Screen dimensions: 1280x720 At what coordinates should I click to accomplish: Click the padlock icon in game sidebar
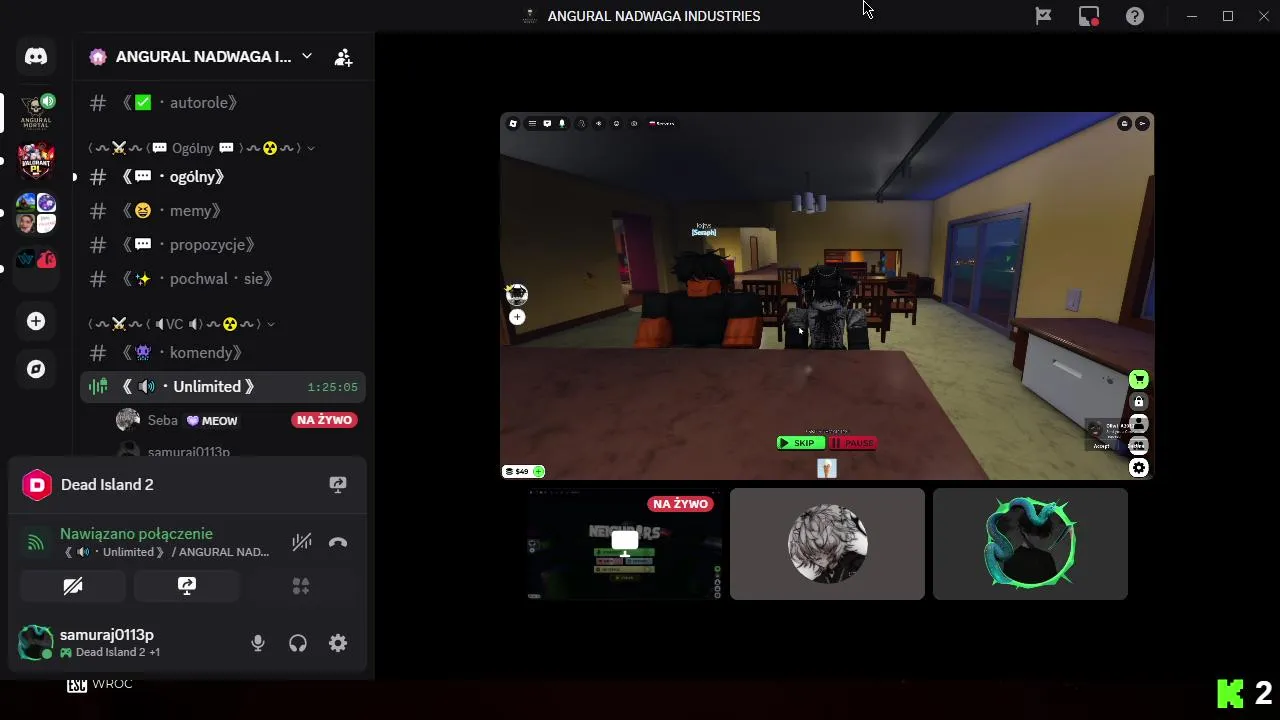[x=1138, y=402]
